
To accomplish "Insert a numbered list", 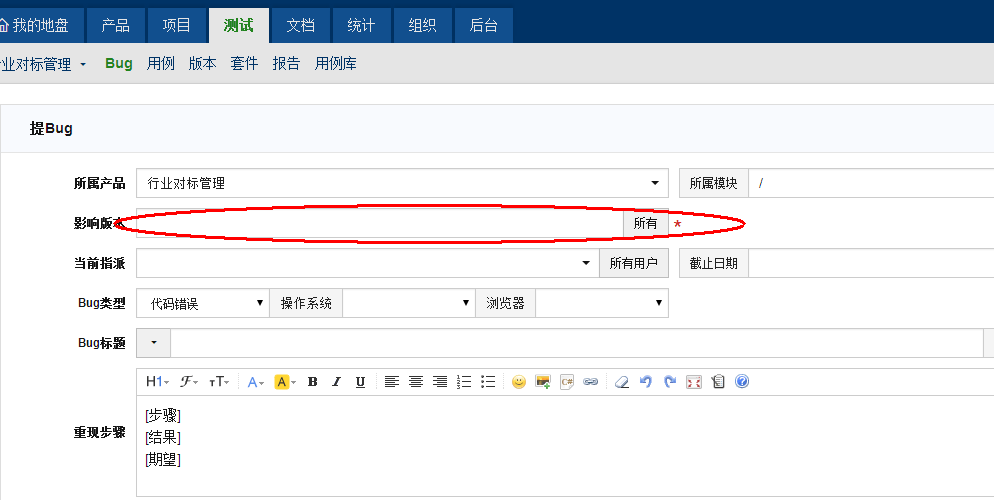I will 464,381.
